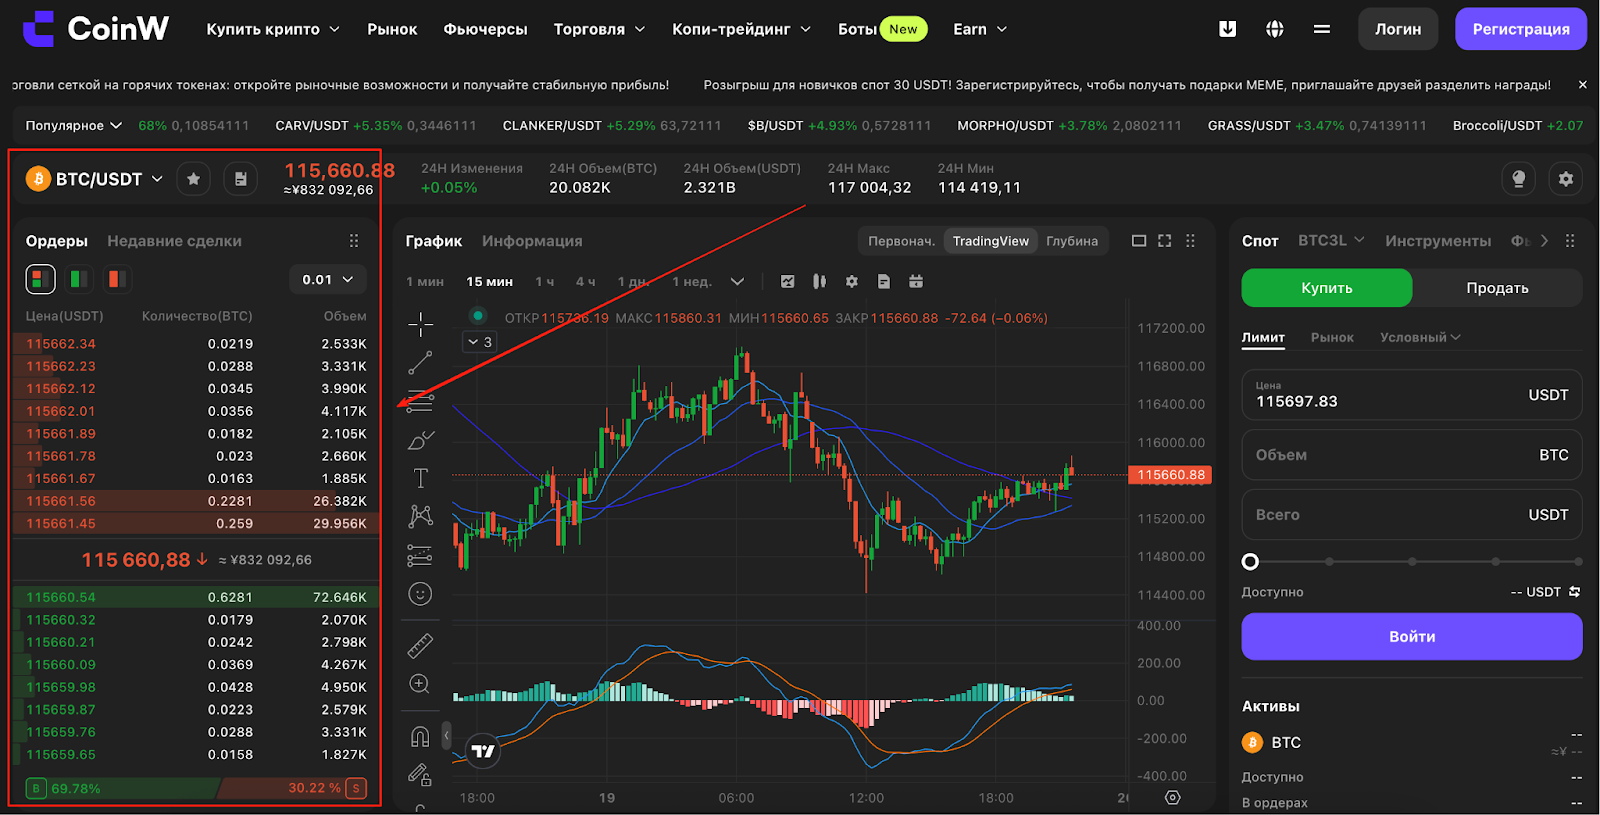The width and height of the screenshot is (1600, 815).
Task: Open the language globe icon
Action: coord(1274,29)
